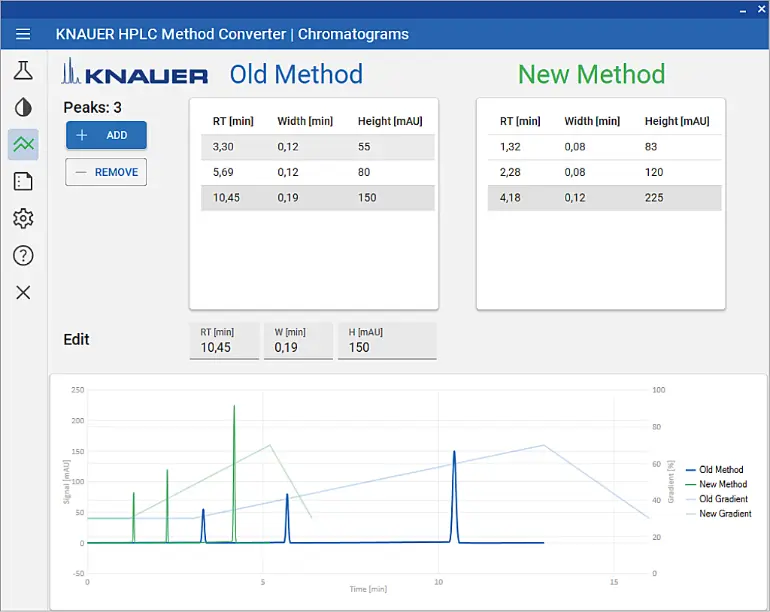Click the Peaks: 3 label

pos(92,108)
